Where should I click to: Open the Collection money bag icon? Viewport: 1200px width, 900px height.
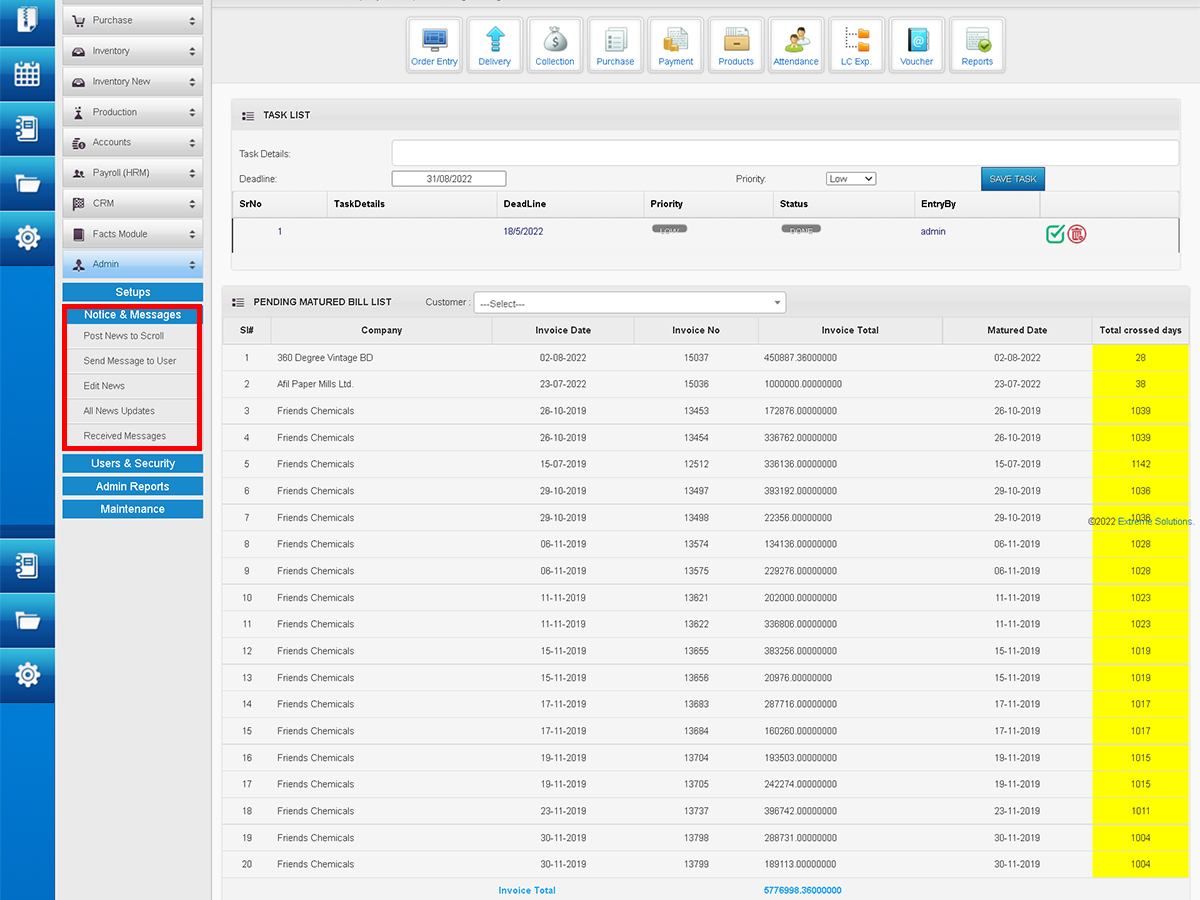555,46
